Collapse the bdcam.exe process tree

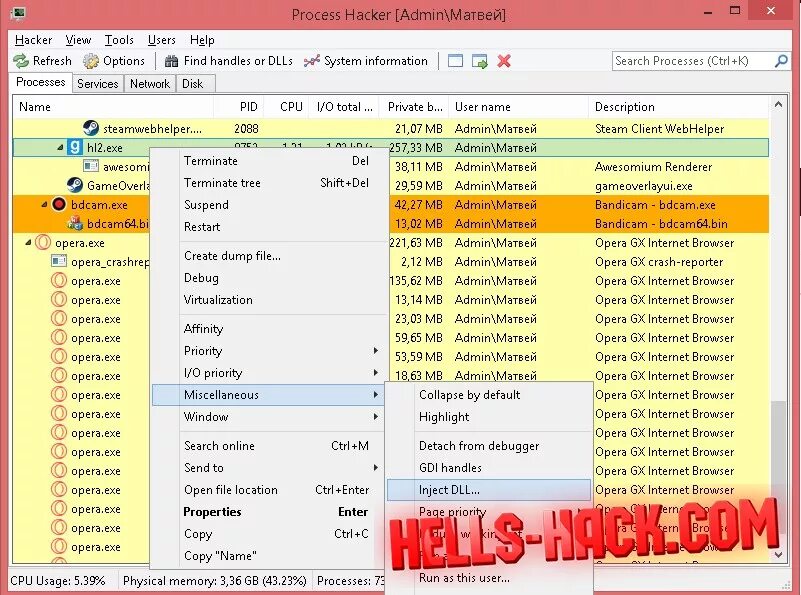[x=44, y=204]
